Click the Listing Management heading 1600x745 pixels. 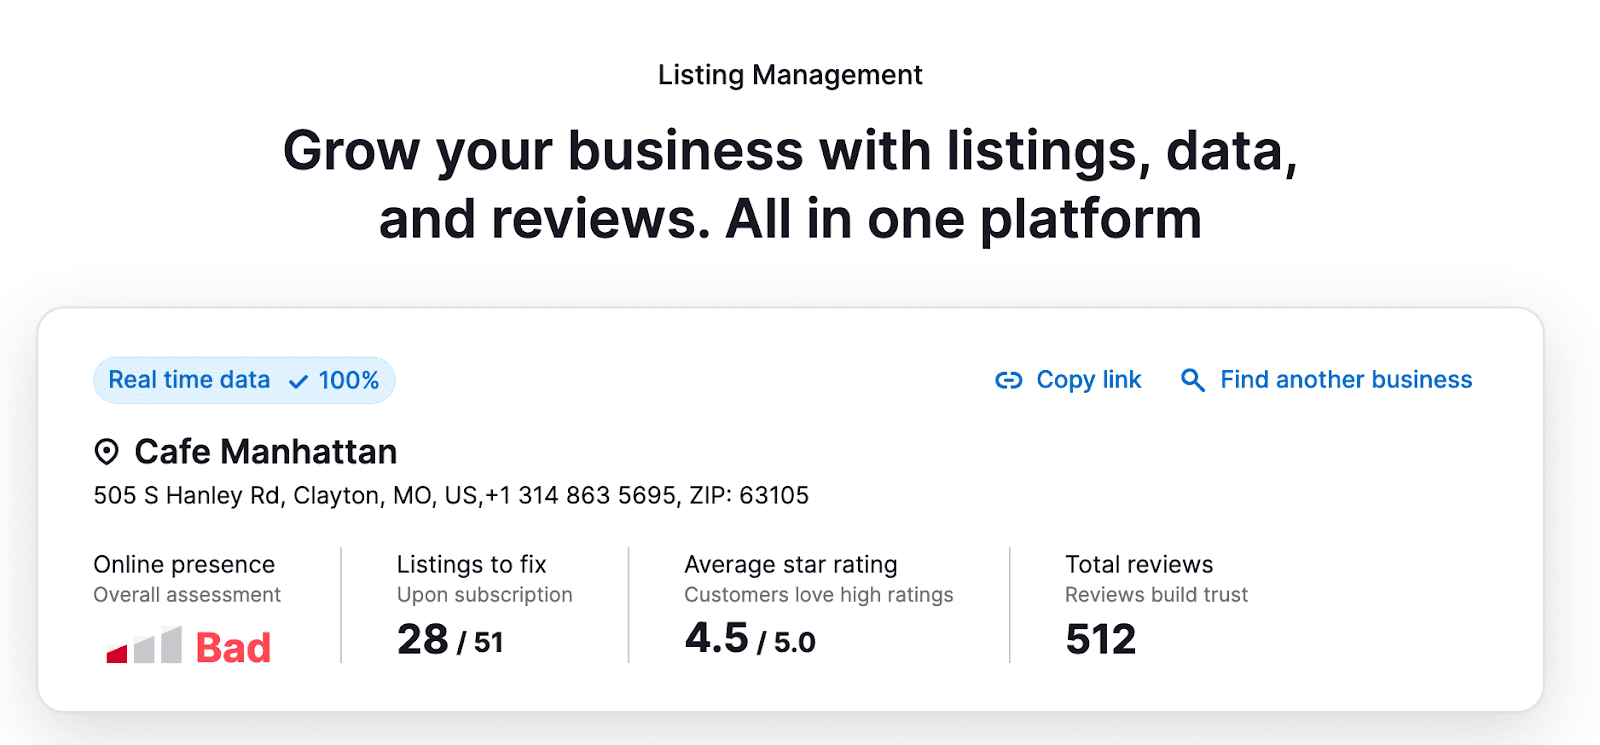(x=789, y=74)
